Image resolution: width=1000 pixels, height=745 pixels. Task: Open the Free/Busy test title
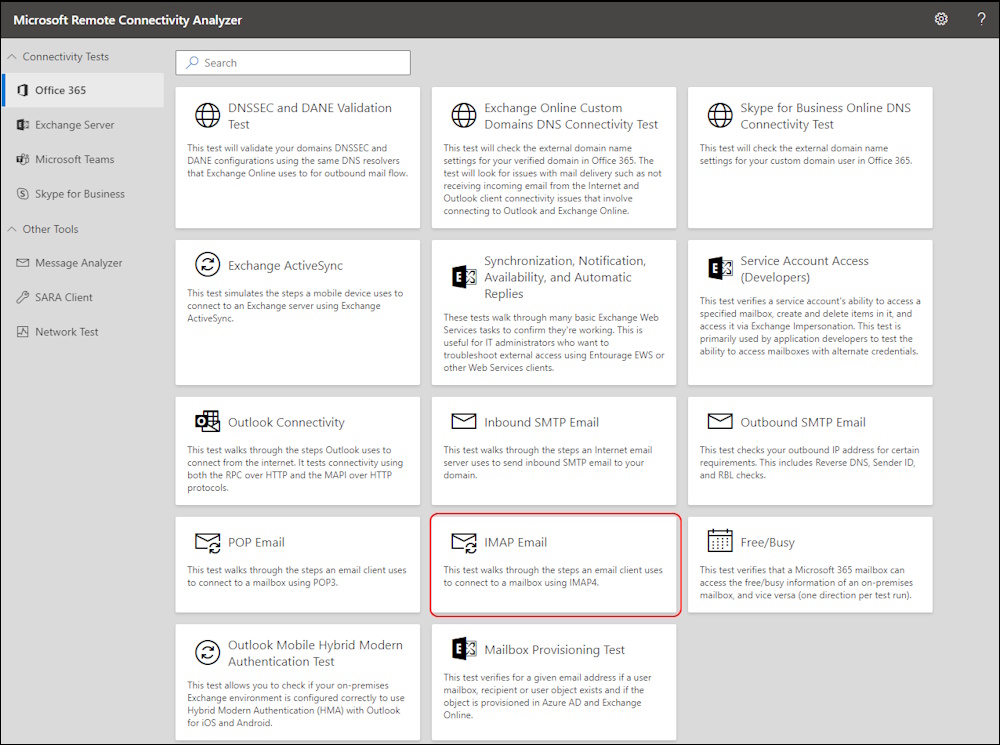767,542
